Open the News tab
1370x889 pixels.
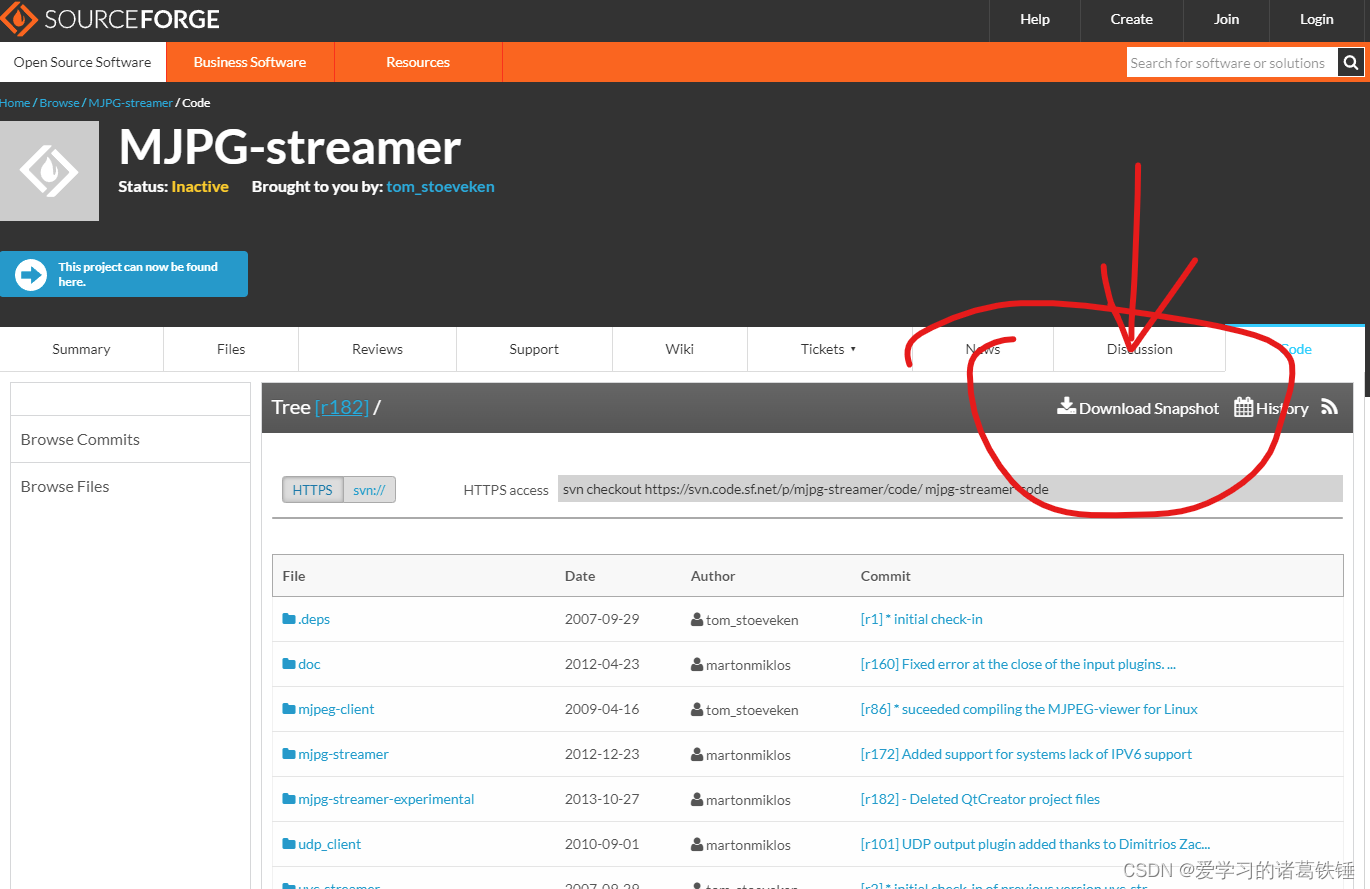click(983, 349)
